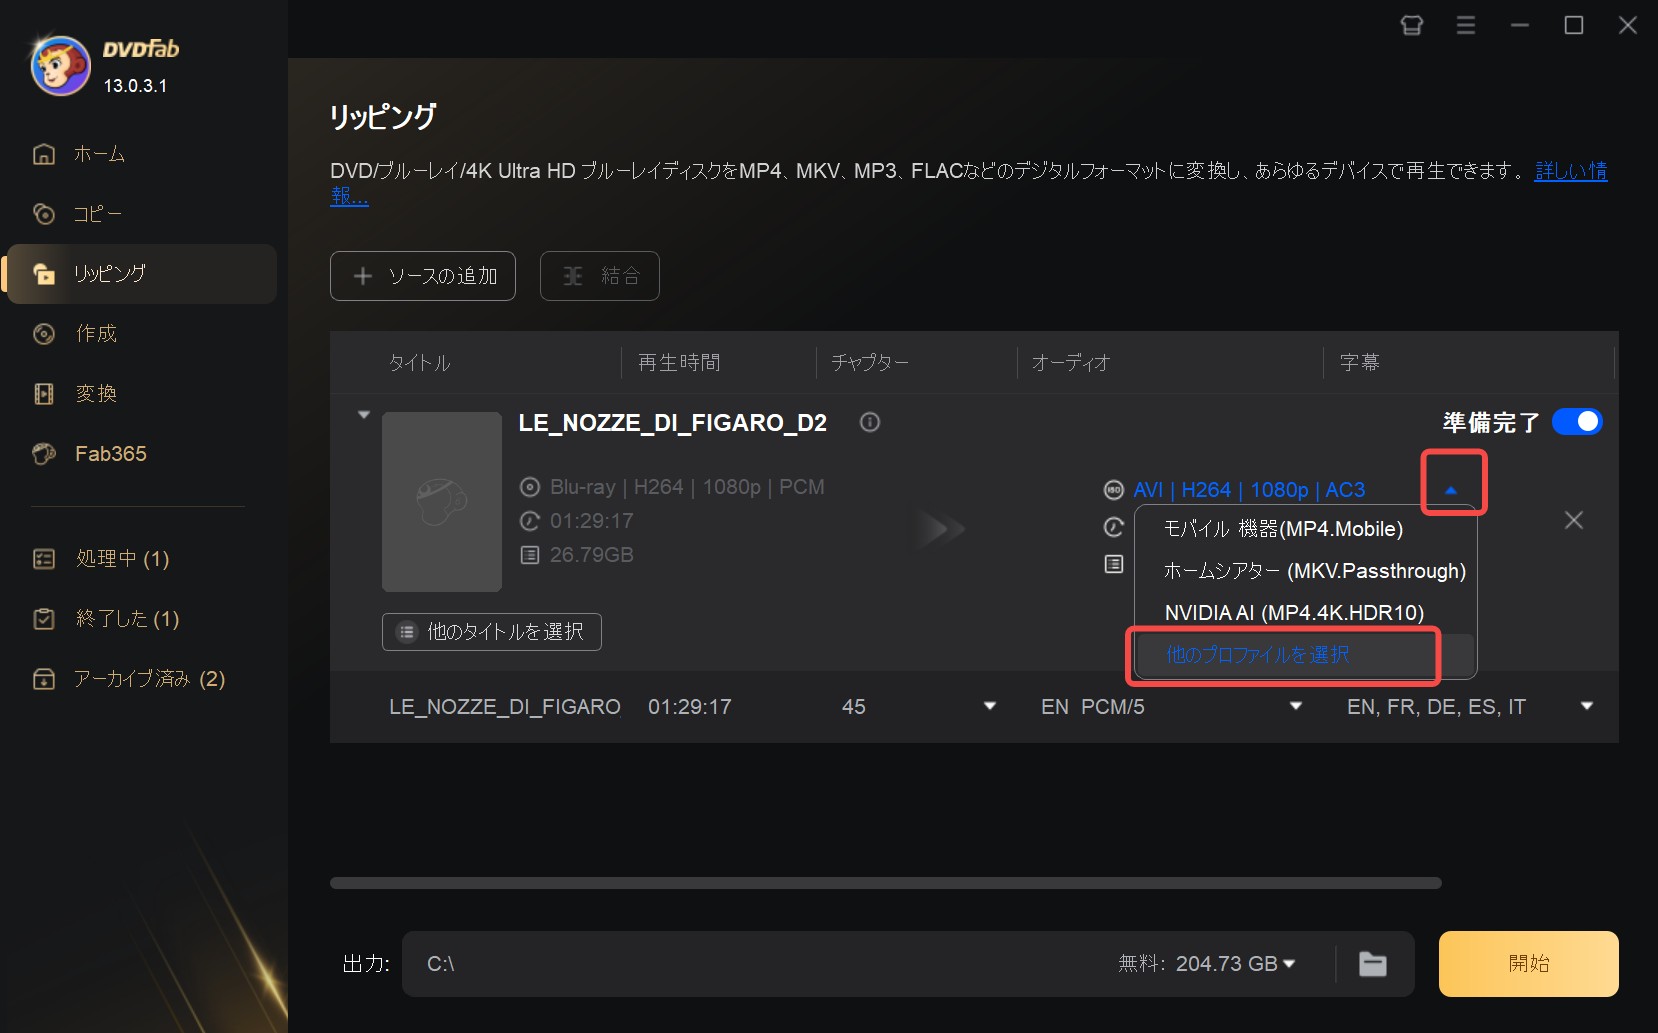
Task: Click the 開始 start button
Action: tap(1529, 964)
